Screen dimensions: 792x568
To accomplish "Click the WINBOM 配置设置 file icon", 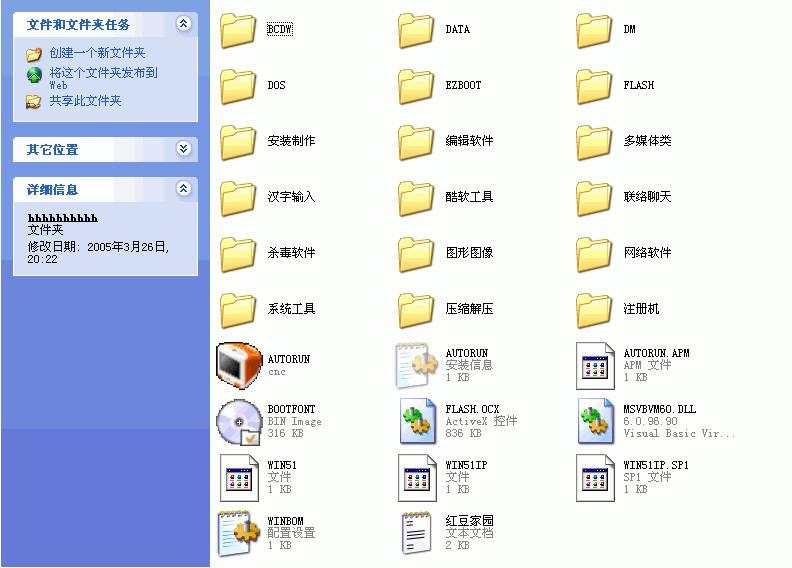I will click(x=238, y=534).
